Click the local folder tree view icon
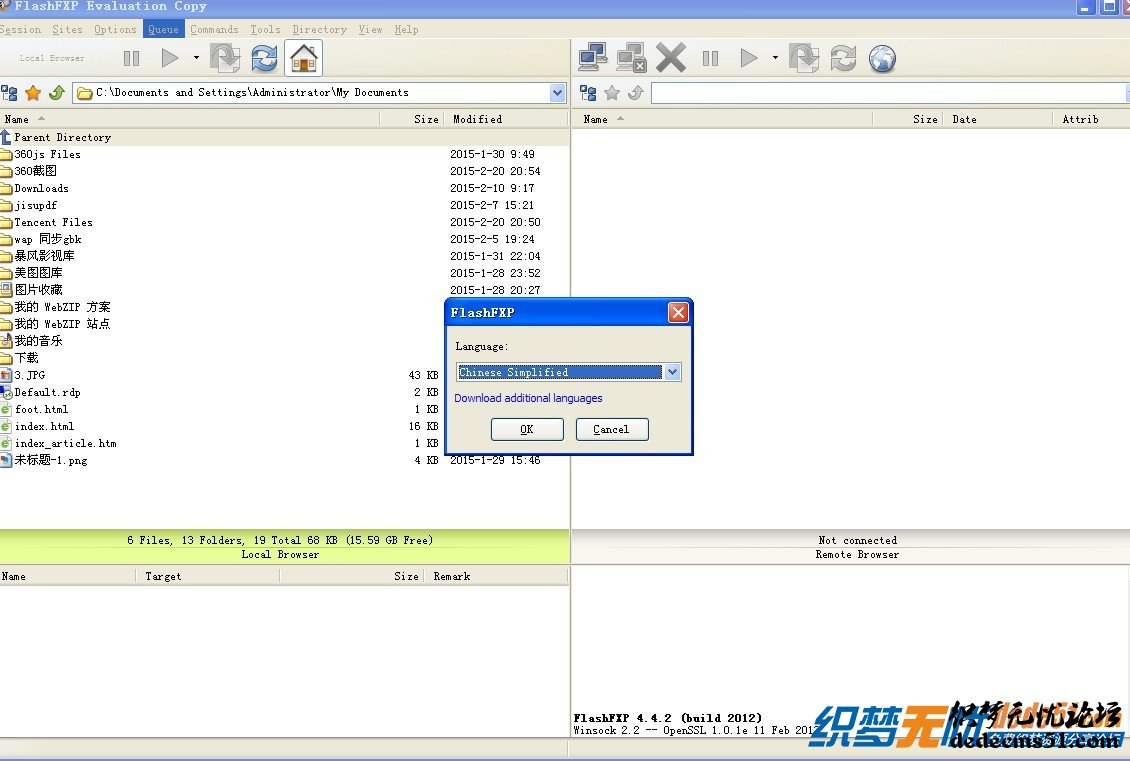The height and width of the screenshot is (761, 1130). click(x=10, y=93)
